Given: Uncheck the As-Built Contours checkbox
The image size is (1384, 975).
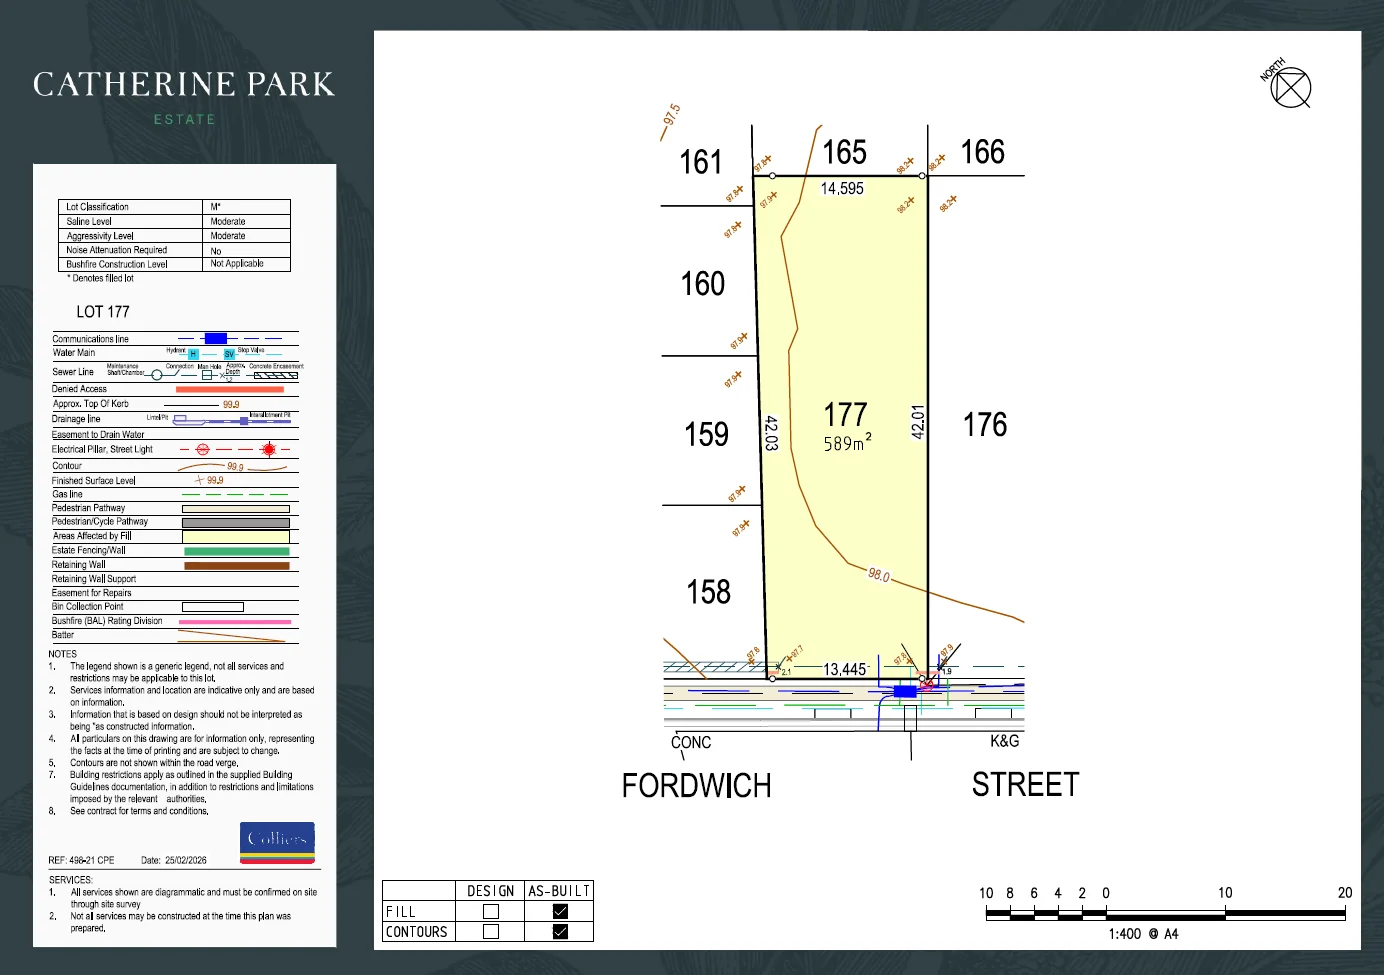Looking at the screenshot, I should coord(560,931).
